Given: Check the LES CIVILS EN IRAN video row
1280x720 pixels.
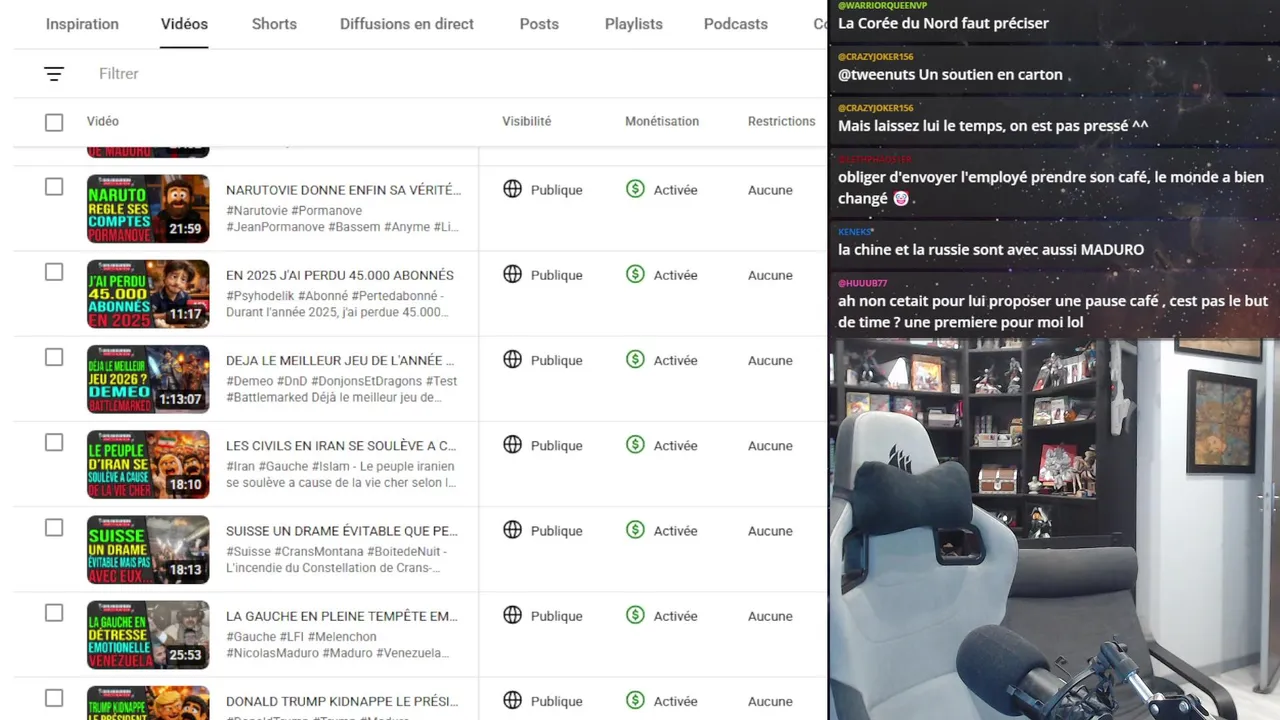Looking at the screenshot, I should click(x=54, y=442).
